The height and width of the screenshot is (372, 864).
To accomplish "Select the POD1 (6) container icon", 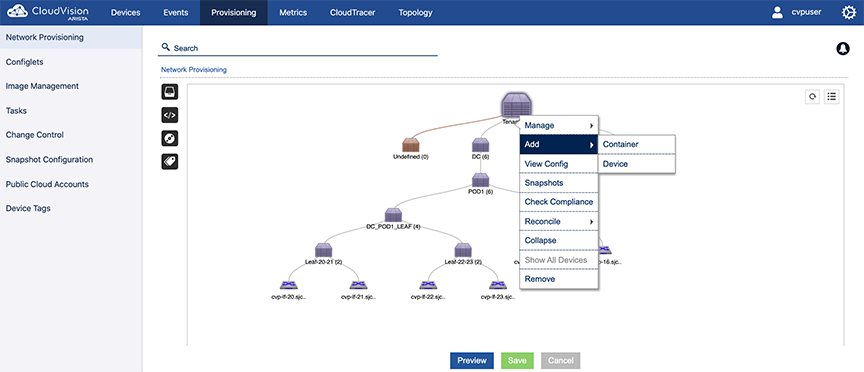I will click(480, 180).
